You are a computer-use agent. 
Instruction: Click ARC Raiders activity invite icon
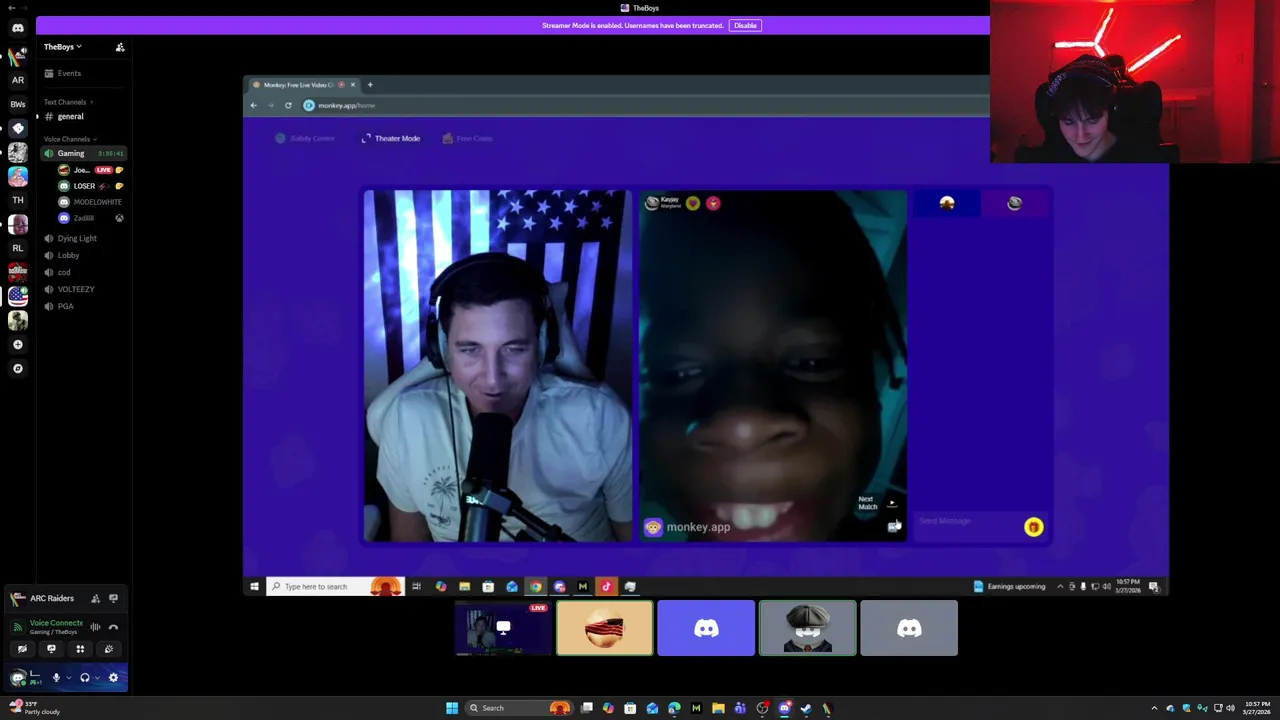click(x=95, y=598)
